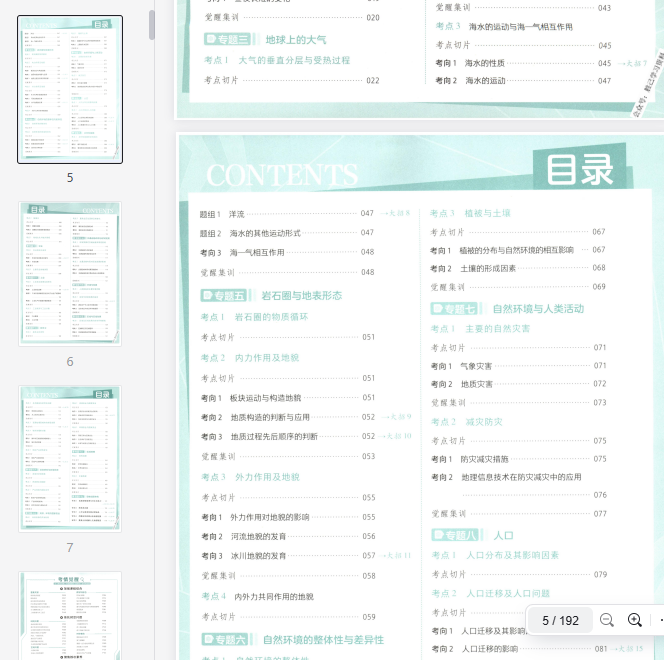Viewport: 664px width, 660px height.
Task: Select the 专题八 人口 heading
Action: point(473,535)
